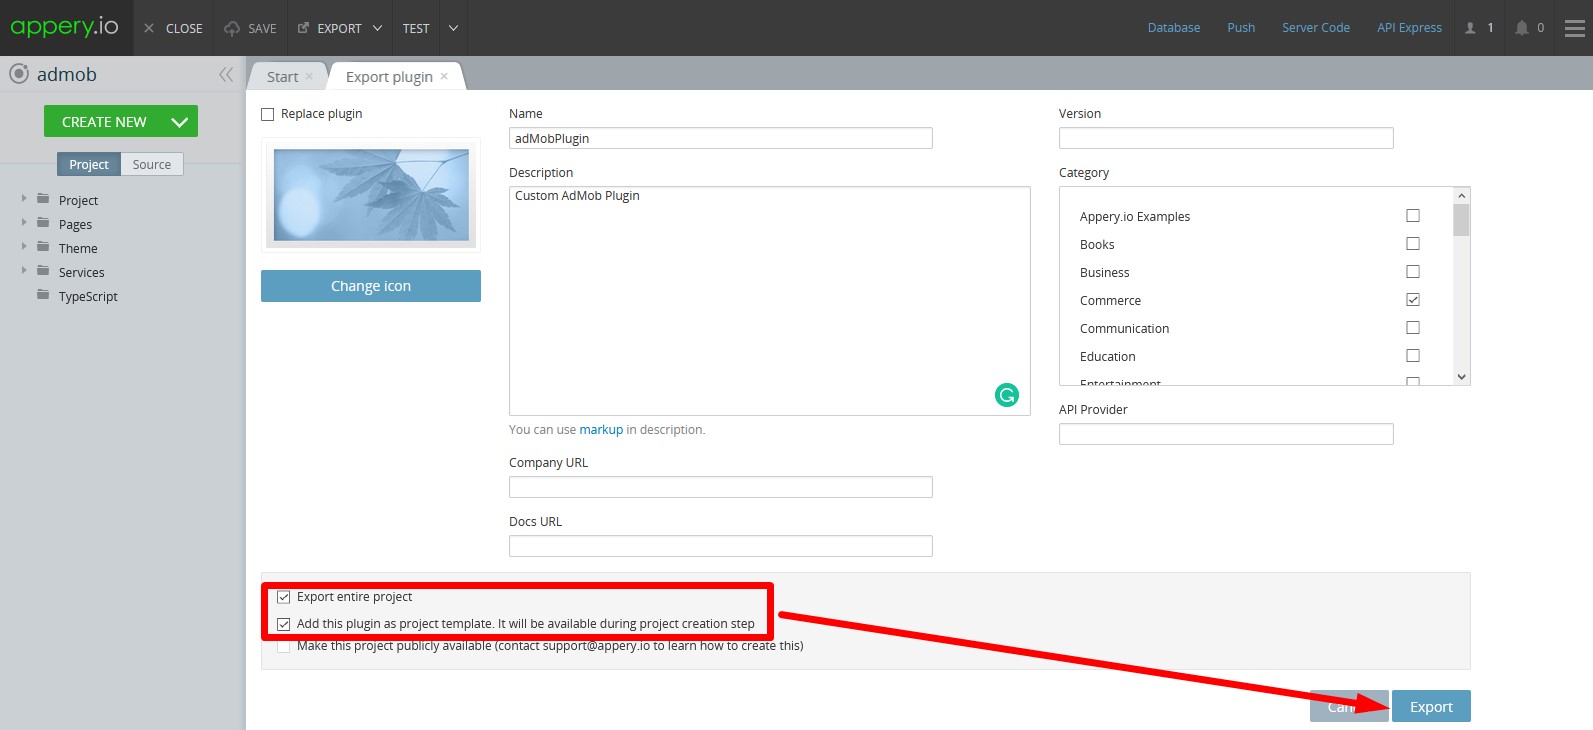
Task: Click the Grammarly icon in description
Action: [1007, 395]
